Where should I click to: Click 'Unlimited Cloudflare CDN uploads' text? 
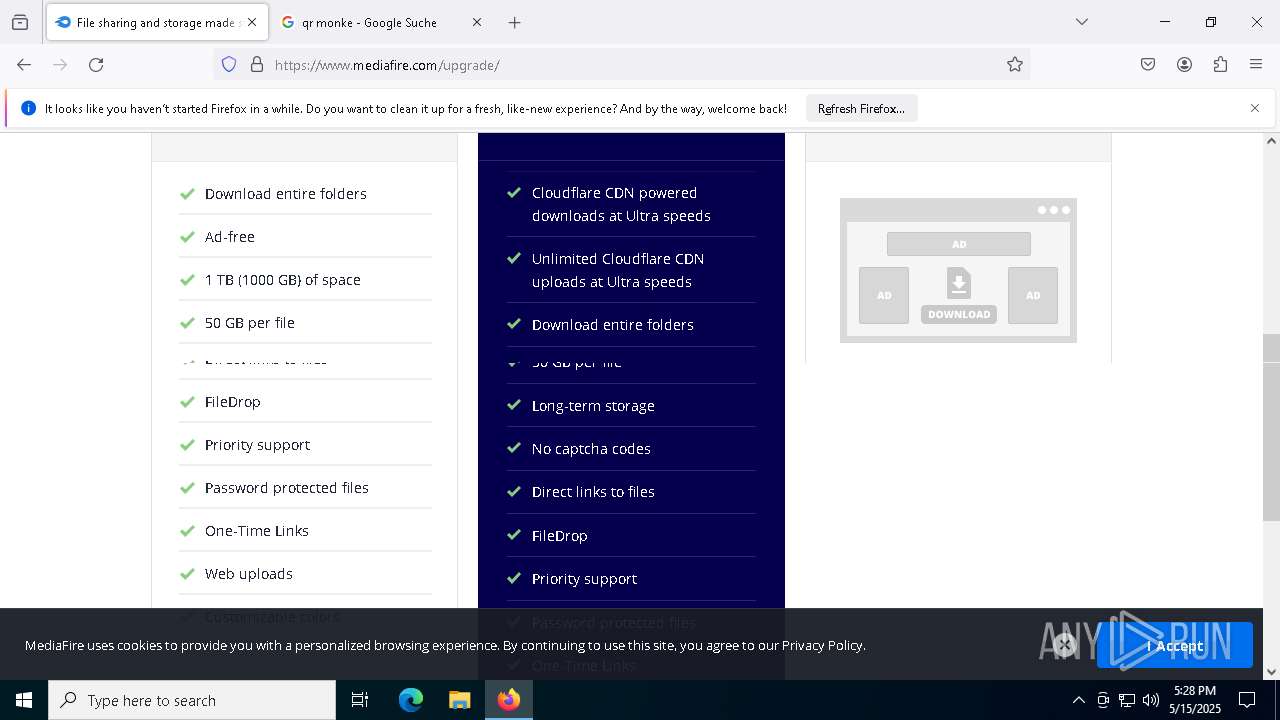click(x=618, y=270)
